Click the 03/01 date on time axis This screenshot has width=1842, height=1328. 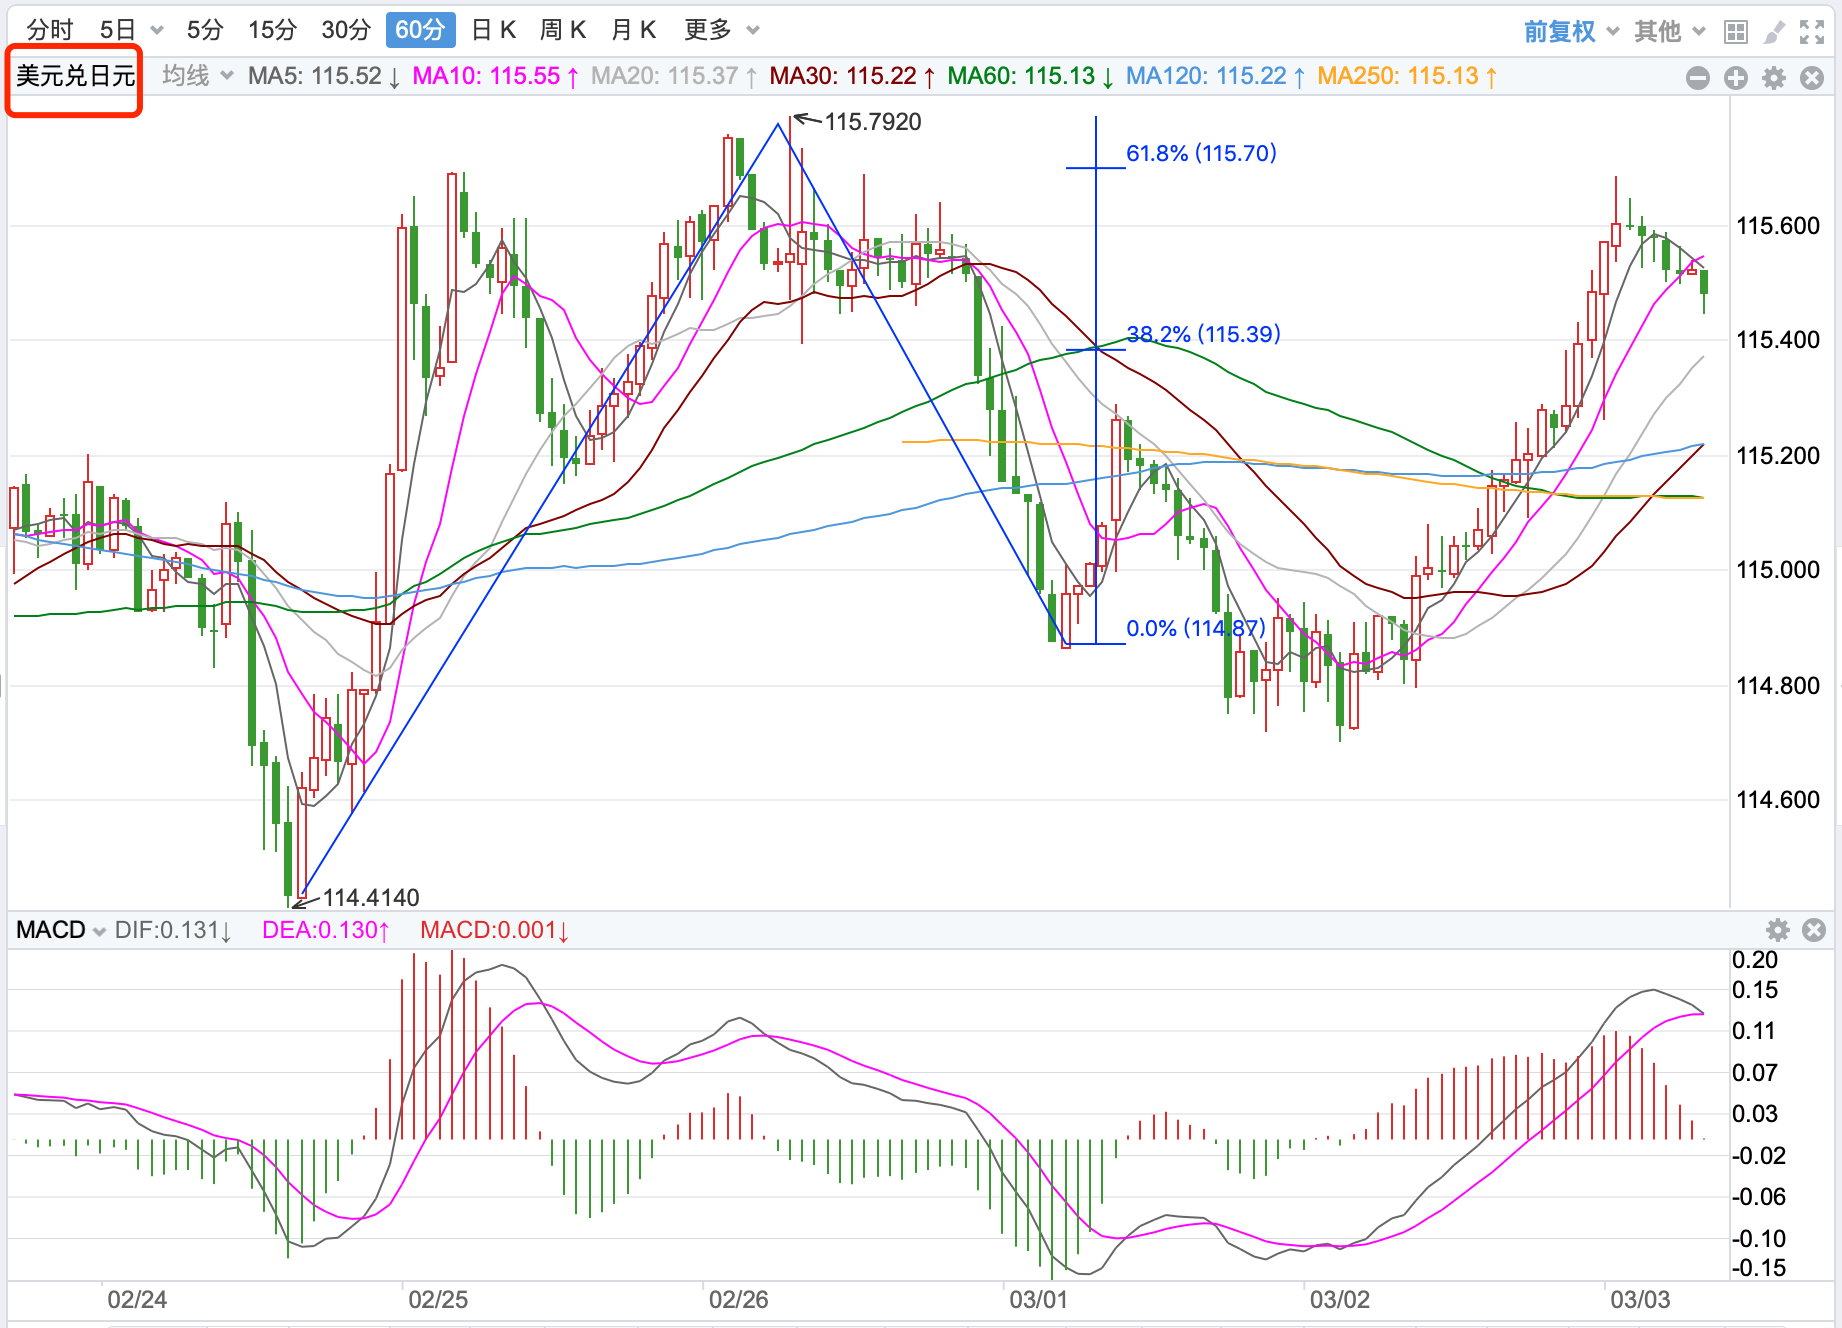pos(1039,1300)
